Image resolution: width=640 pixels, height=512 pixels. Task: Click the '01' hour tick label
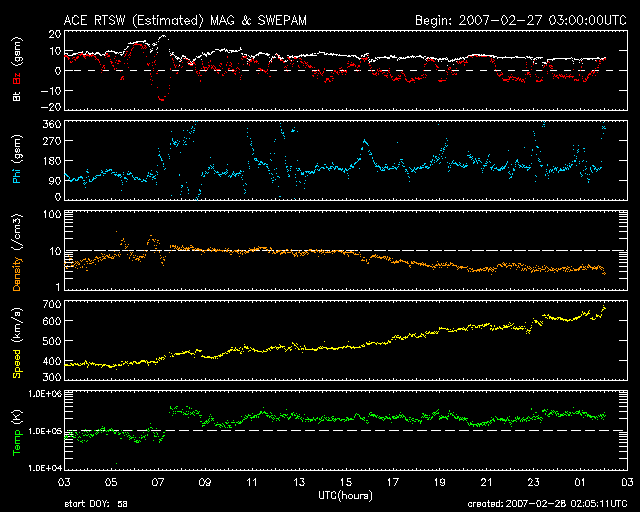[580, 482]
